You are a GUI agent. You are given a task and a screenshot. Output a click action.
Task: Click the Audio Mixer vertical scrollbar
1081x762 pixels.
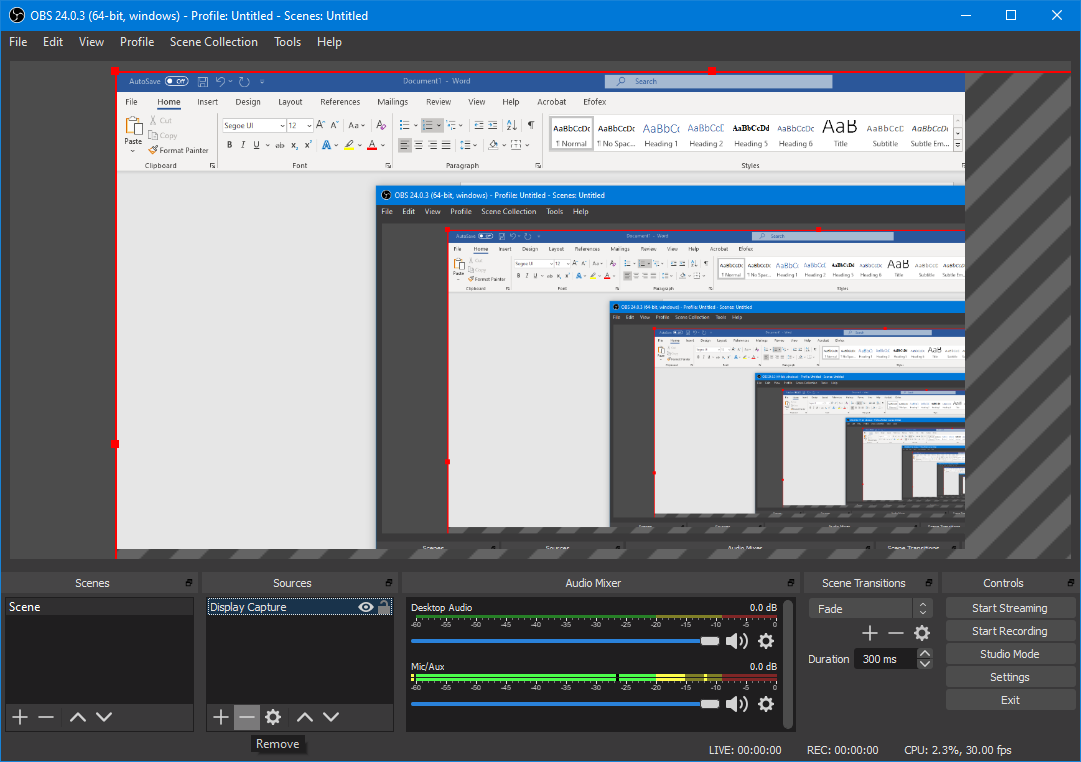[788, 662]
